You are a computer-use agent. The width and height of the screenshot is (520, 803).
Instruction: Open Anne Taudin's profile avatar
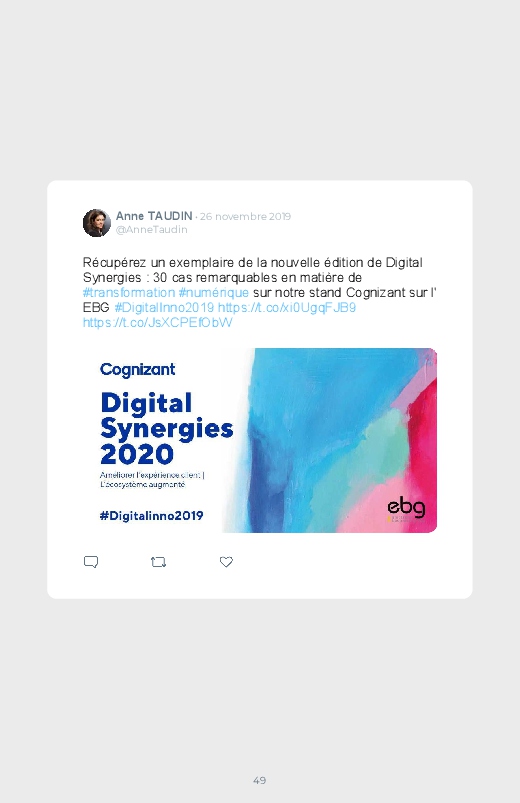(97, 223)
